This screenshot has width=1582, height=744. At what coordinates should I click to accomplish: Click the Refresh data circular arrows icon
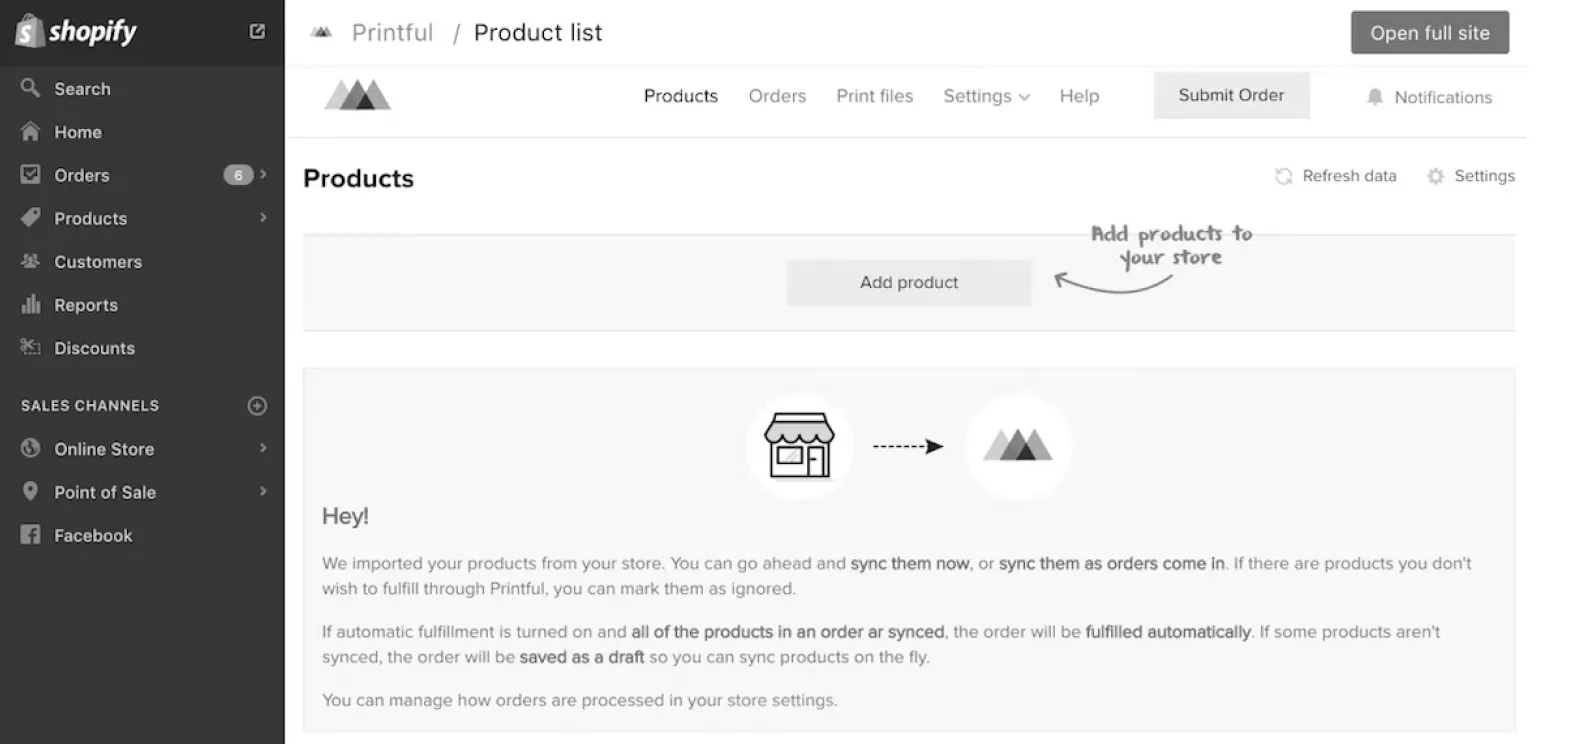coord(1283,176)
